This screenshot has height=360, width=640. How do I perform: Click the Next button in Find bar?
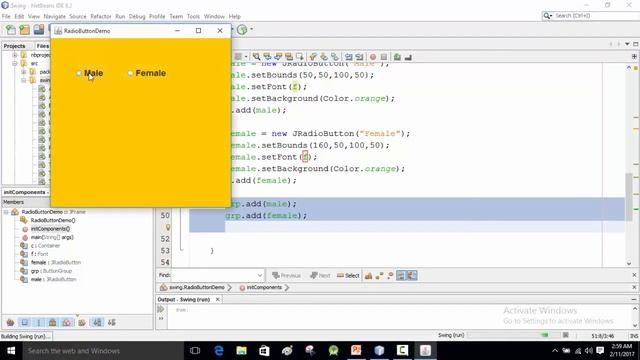point(320,276)
